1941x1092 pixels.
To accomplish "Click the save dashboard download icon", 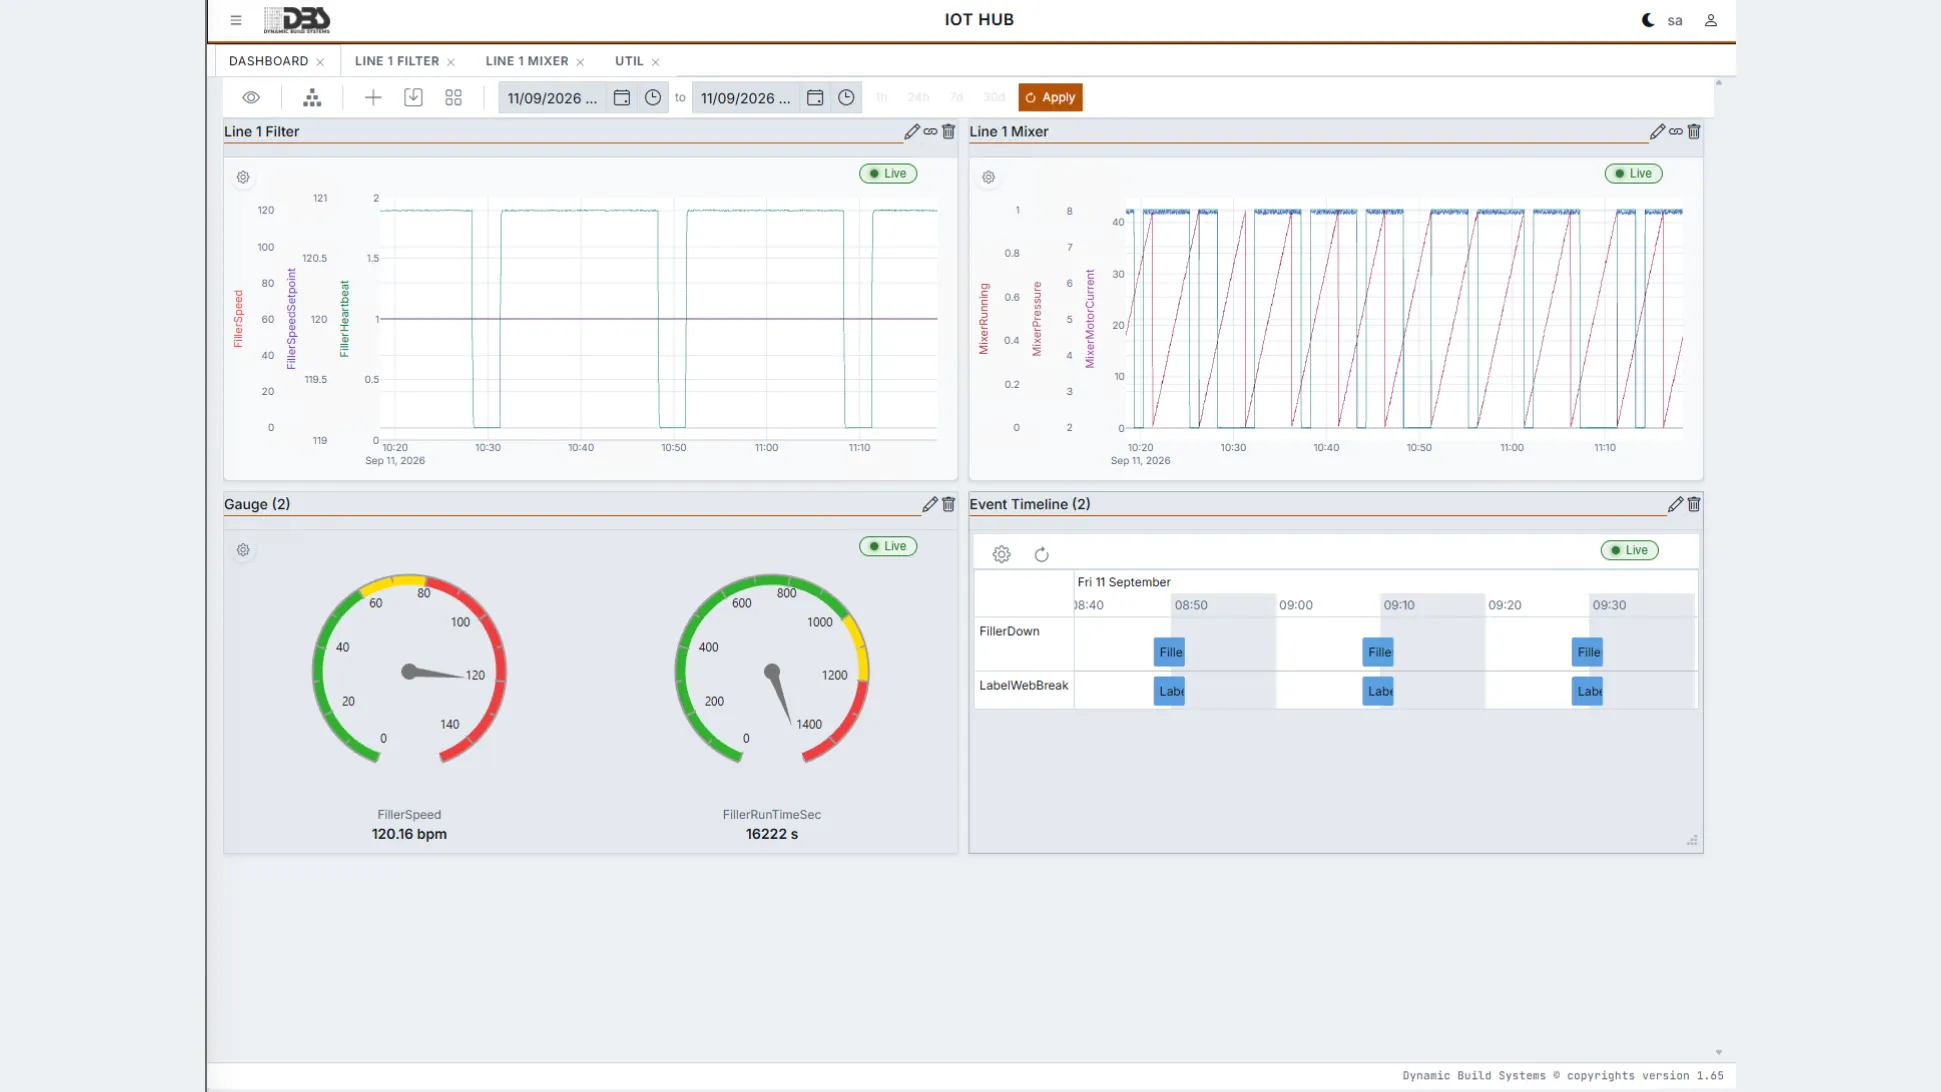I will pyautogui.click(x=413, y=97).
